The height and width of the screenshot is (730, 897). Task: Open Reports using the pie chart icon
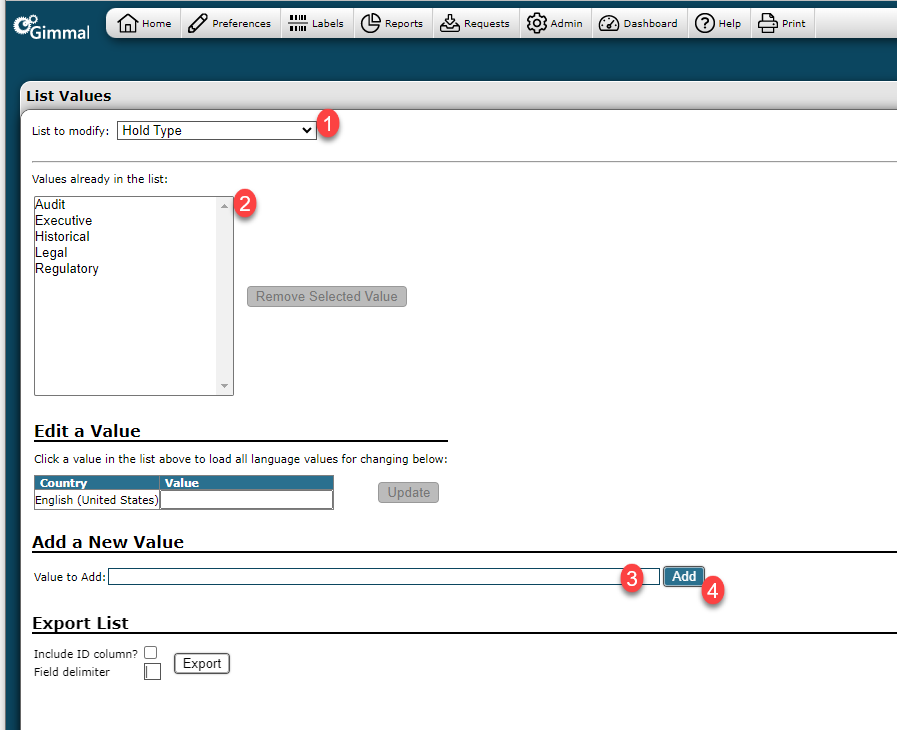coord(371,23)
